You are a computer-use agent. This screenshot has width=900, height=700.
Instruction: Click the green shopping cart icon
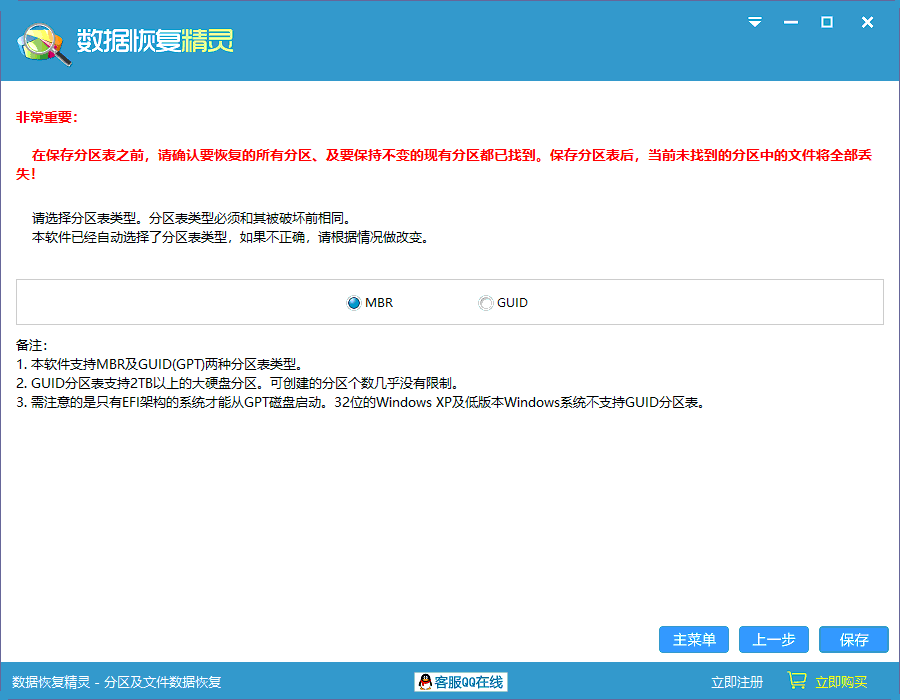[796, 680]
